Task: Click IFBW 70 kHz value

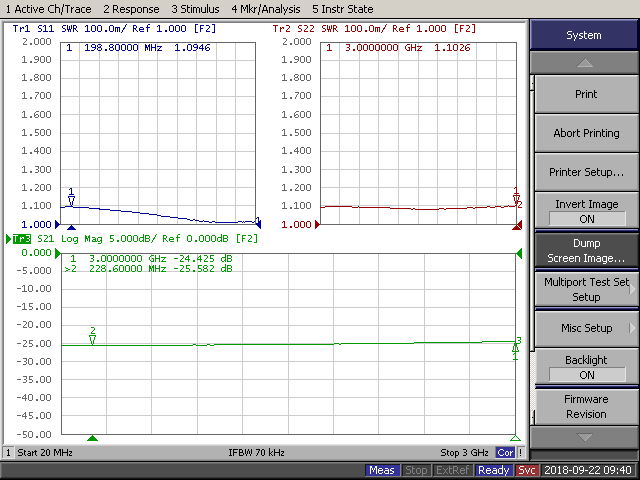Action: [256, 453]
